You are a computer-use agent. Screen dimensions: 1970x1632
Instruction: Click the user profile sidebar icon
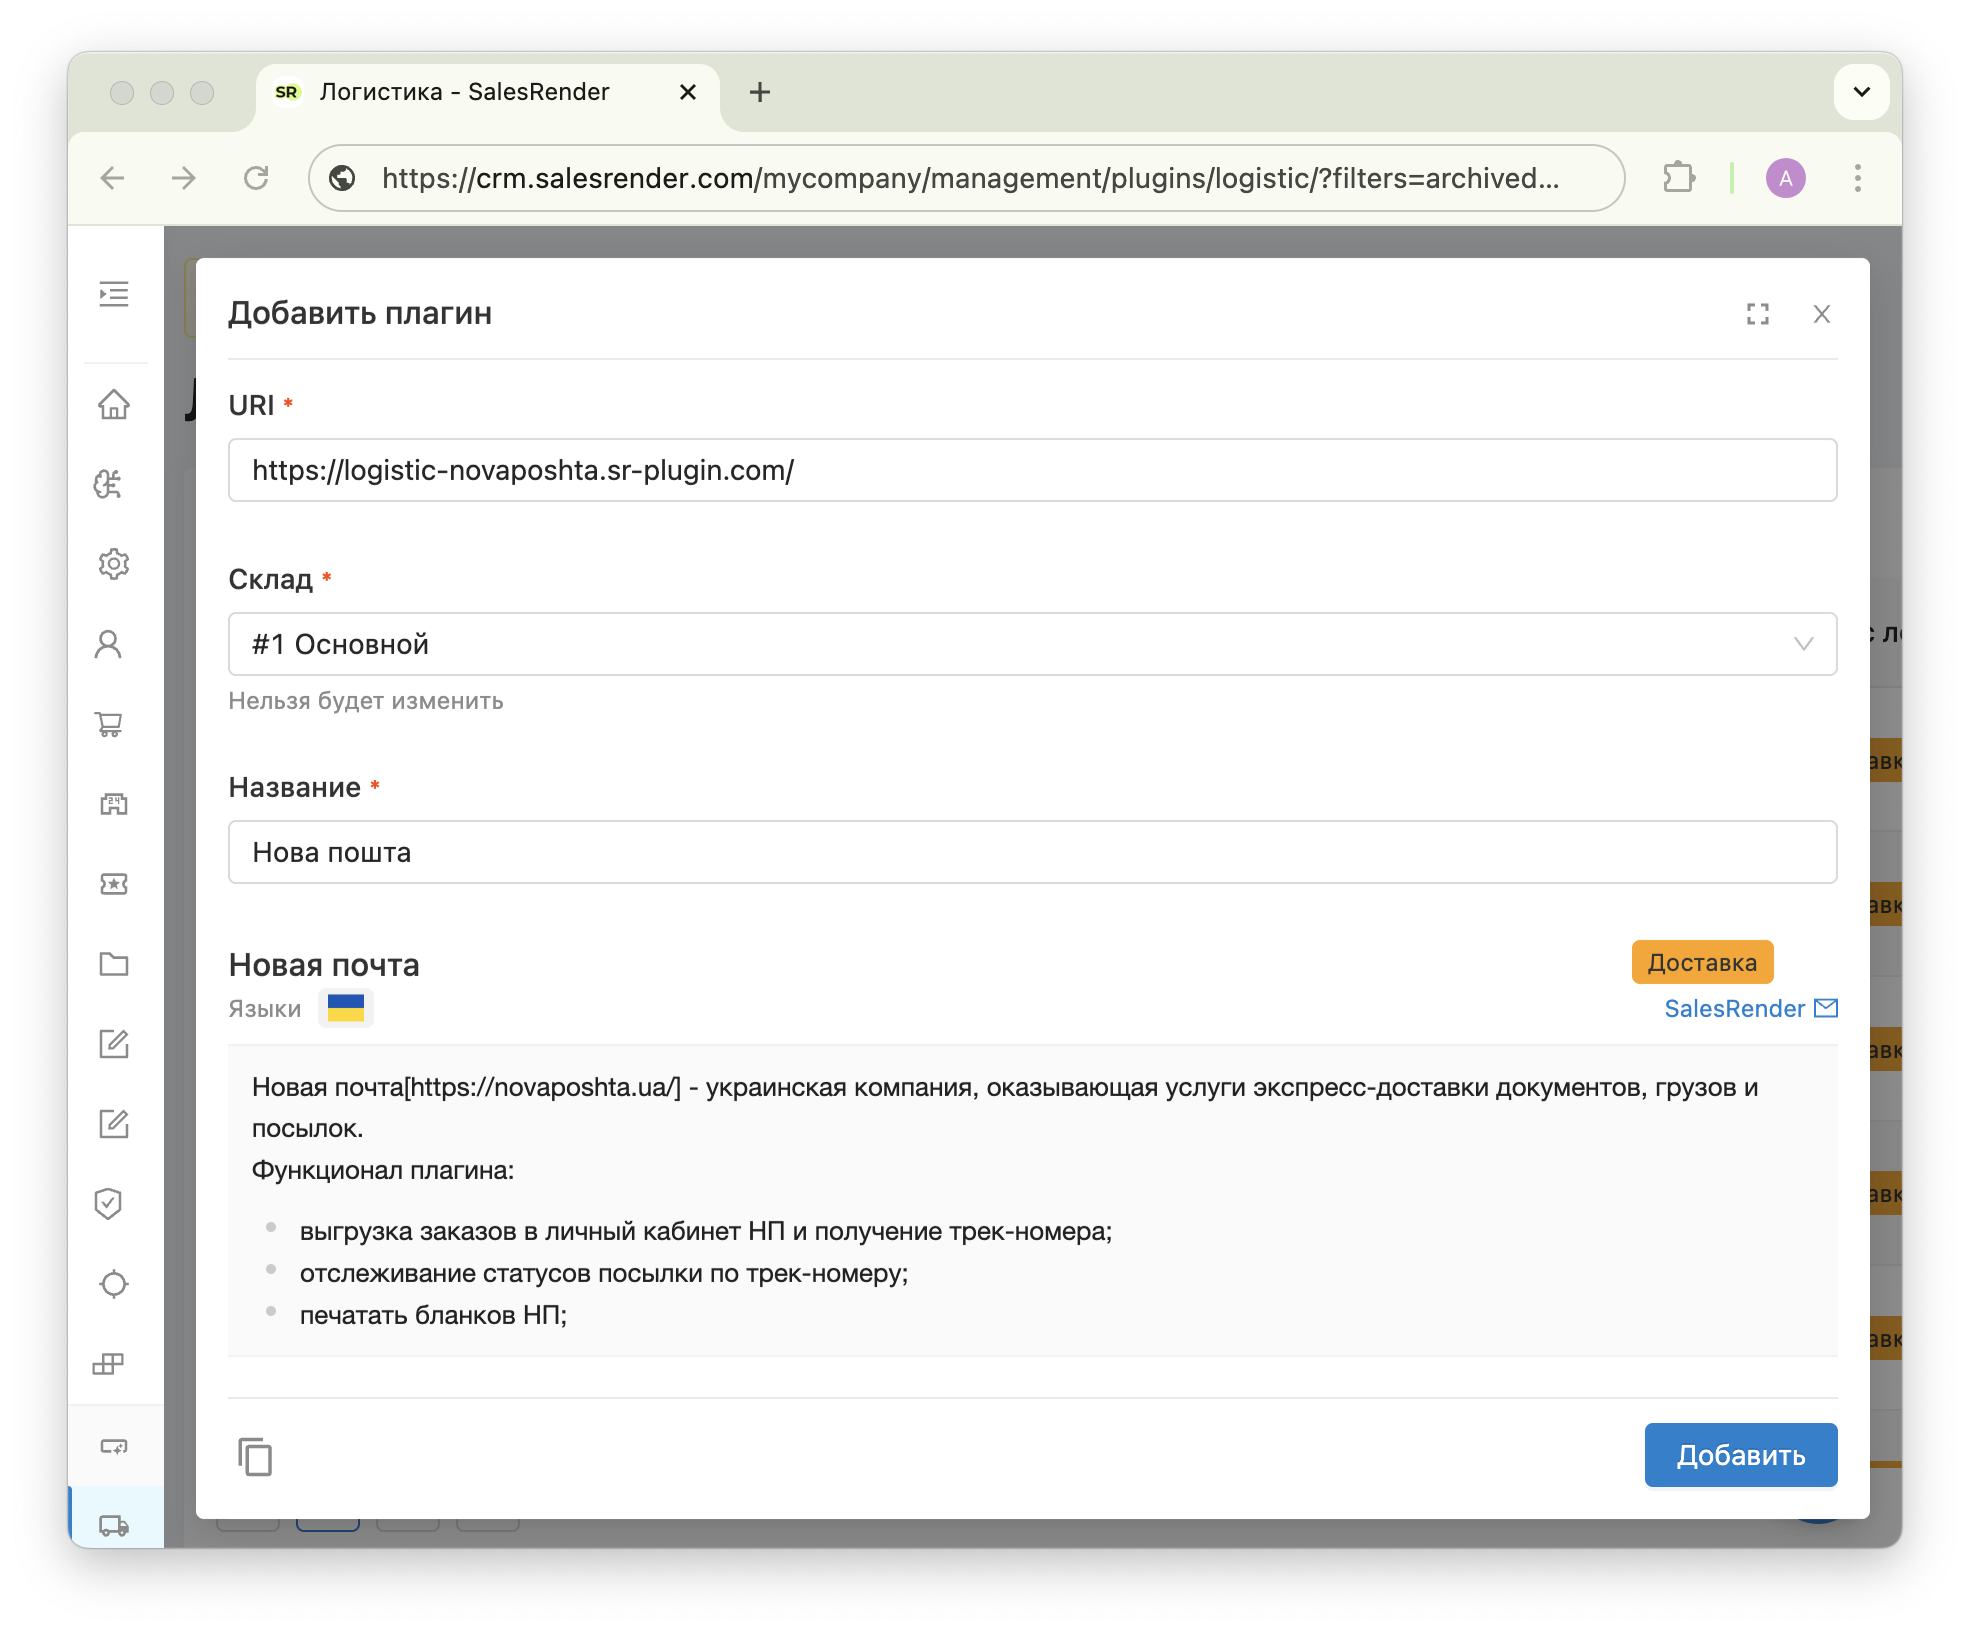tap(108, 644)
